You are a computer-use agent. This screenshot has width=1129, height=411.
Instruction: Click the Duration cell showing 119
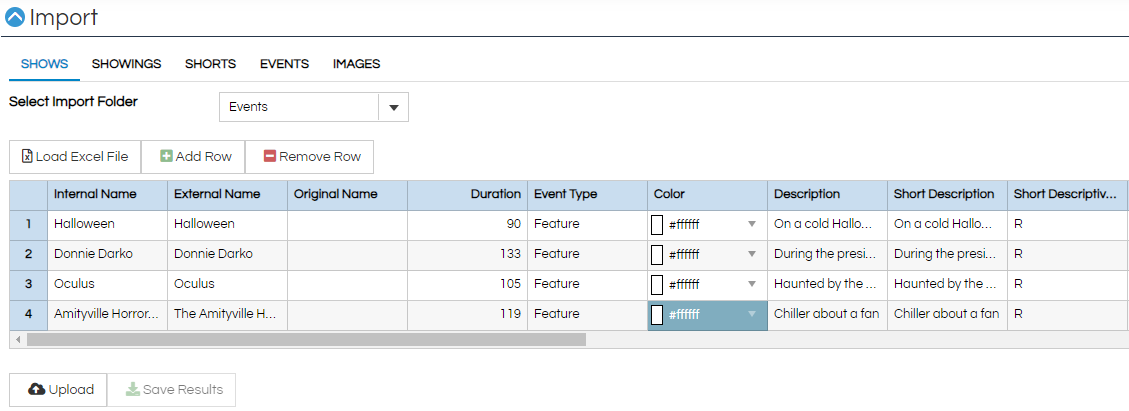[x=468, y=314]
